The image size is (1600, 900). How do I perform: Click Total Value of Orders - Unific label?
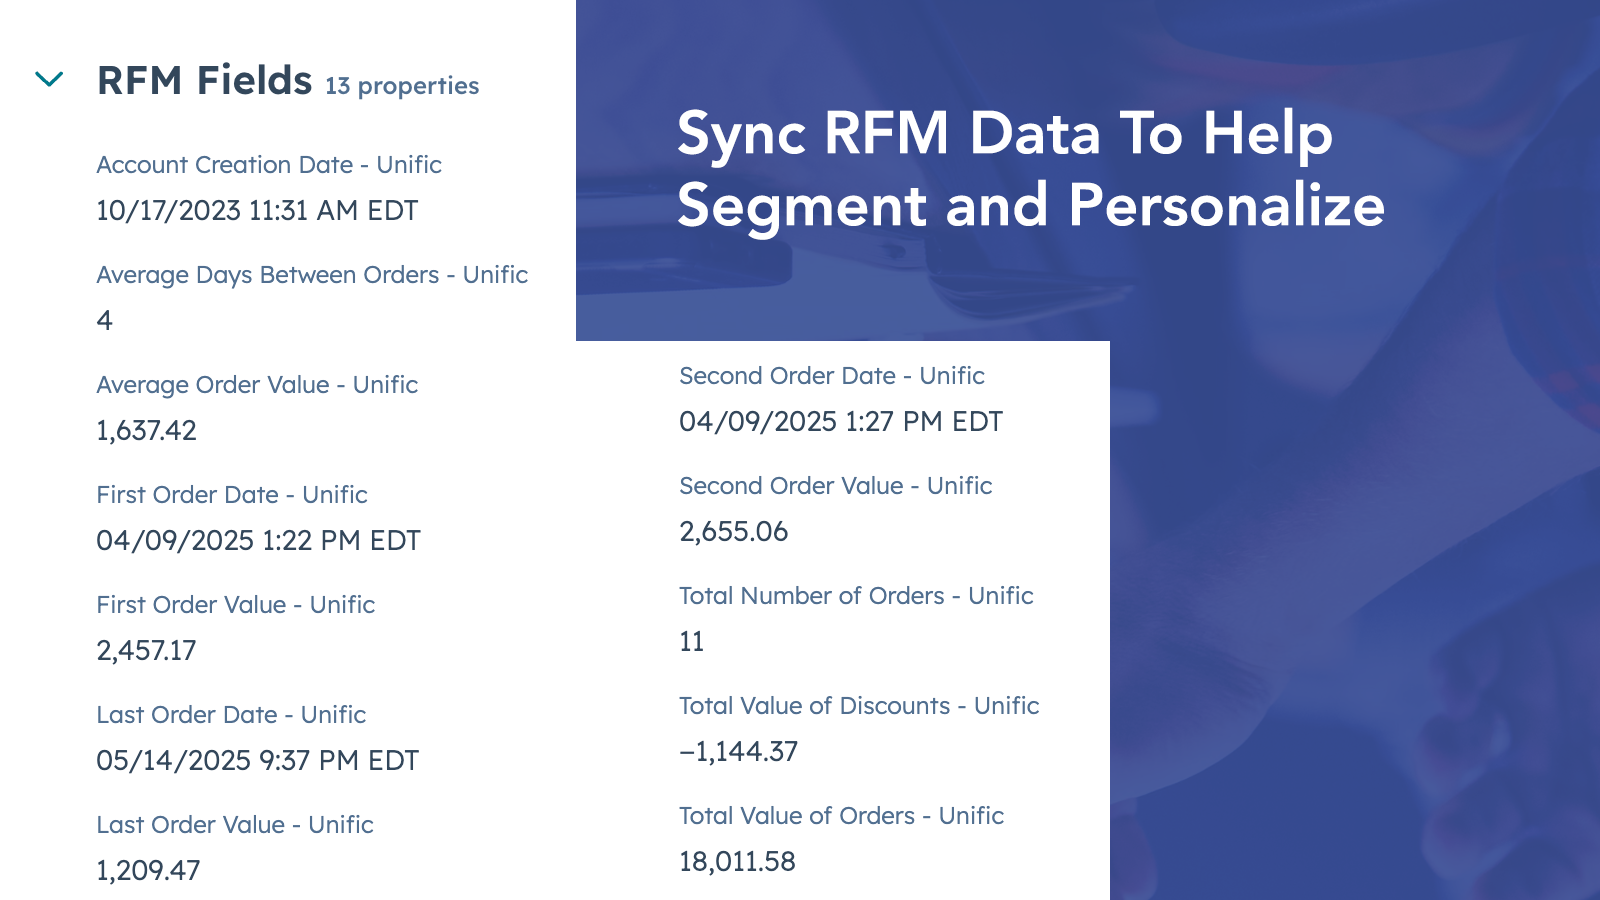pos(841,816)
